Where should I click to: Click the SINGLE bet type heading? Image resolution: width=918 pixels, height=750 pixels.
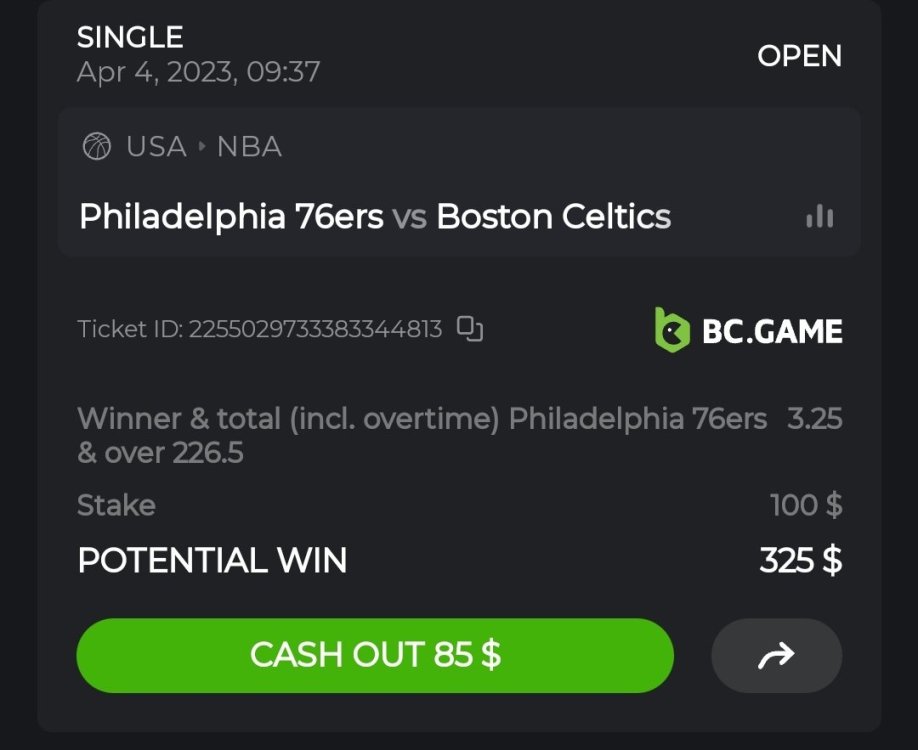(x=130, y=38)
